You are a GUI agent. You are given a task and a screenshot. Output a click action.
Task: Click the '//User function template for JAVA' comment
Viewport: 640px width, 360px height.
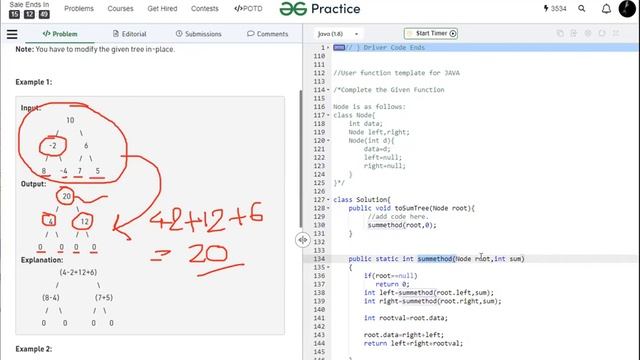(x=396, y=73)
